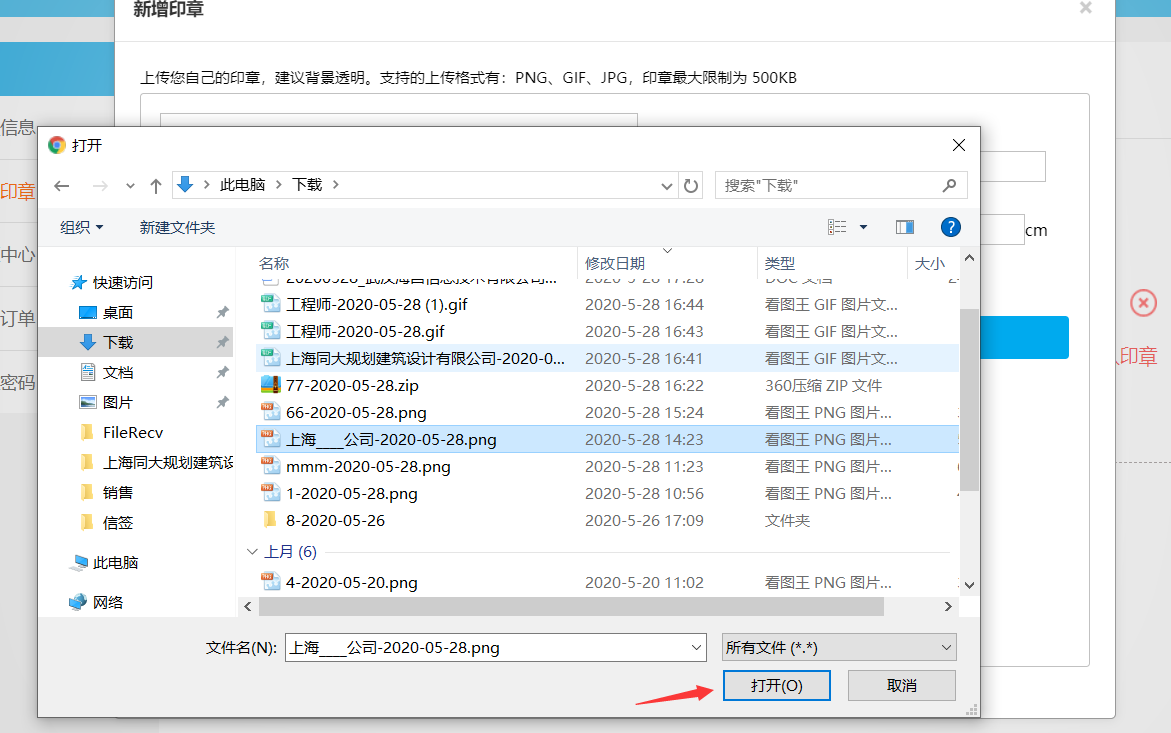Click the 打开(O) button
Image resolution: width=1171 pixels, height=733 pixels.
776,685
